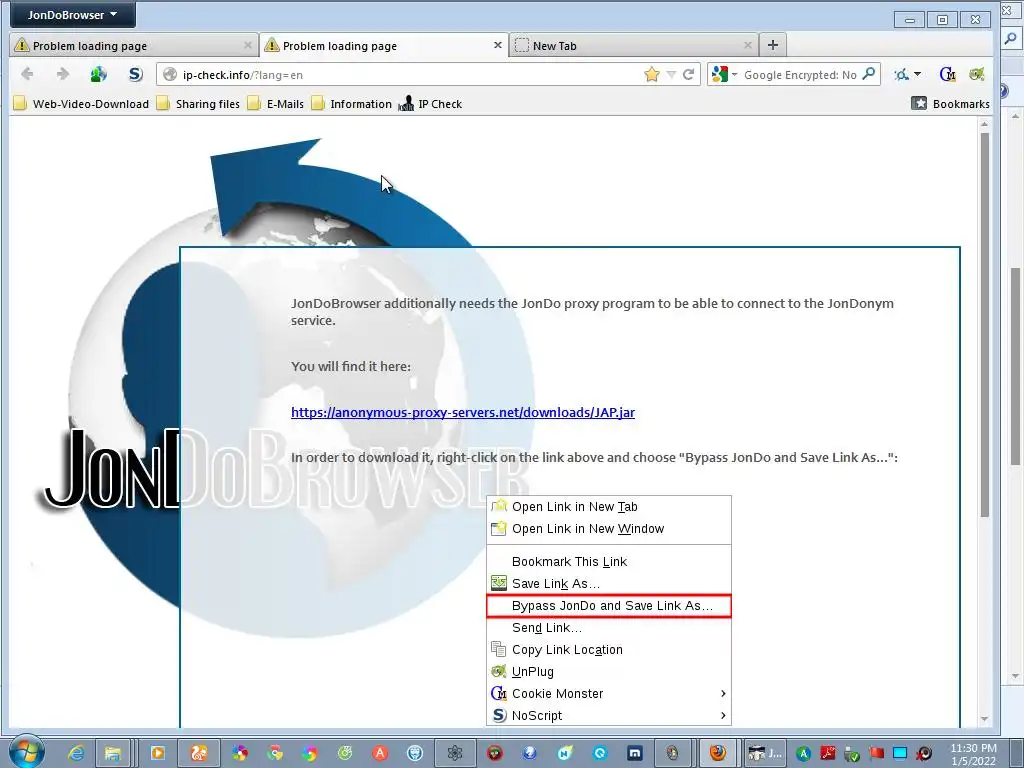Click the page scrollbar down arrow
The height and width of the screenshot is (768, 1024).
click(x=984, y=719)
